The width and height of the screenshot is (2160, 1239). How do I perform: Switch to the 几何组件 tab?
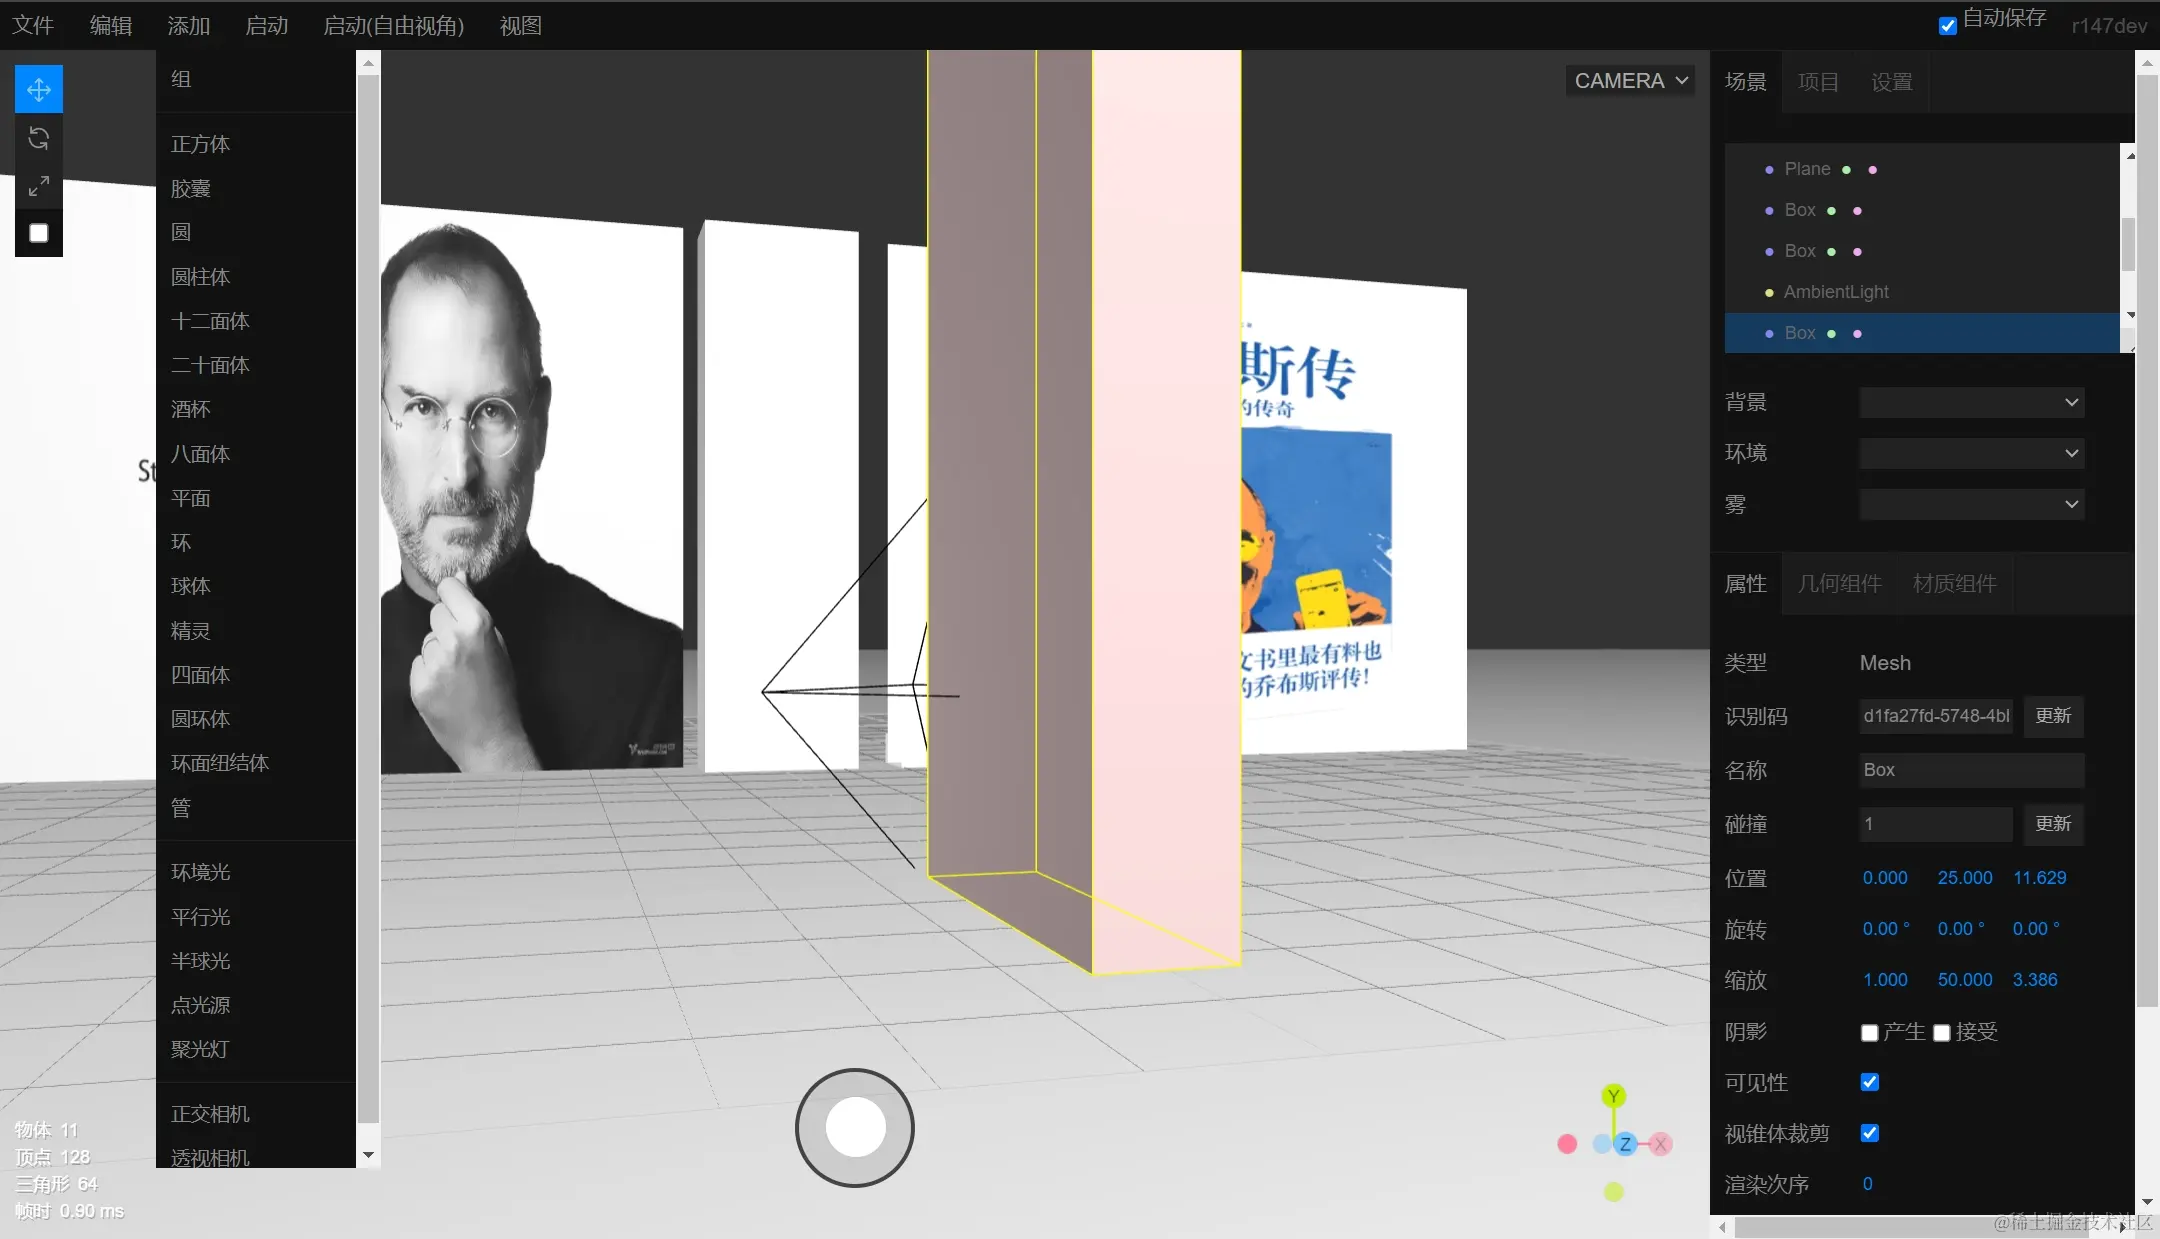click(x=1839, y=584)
